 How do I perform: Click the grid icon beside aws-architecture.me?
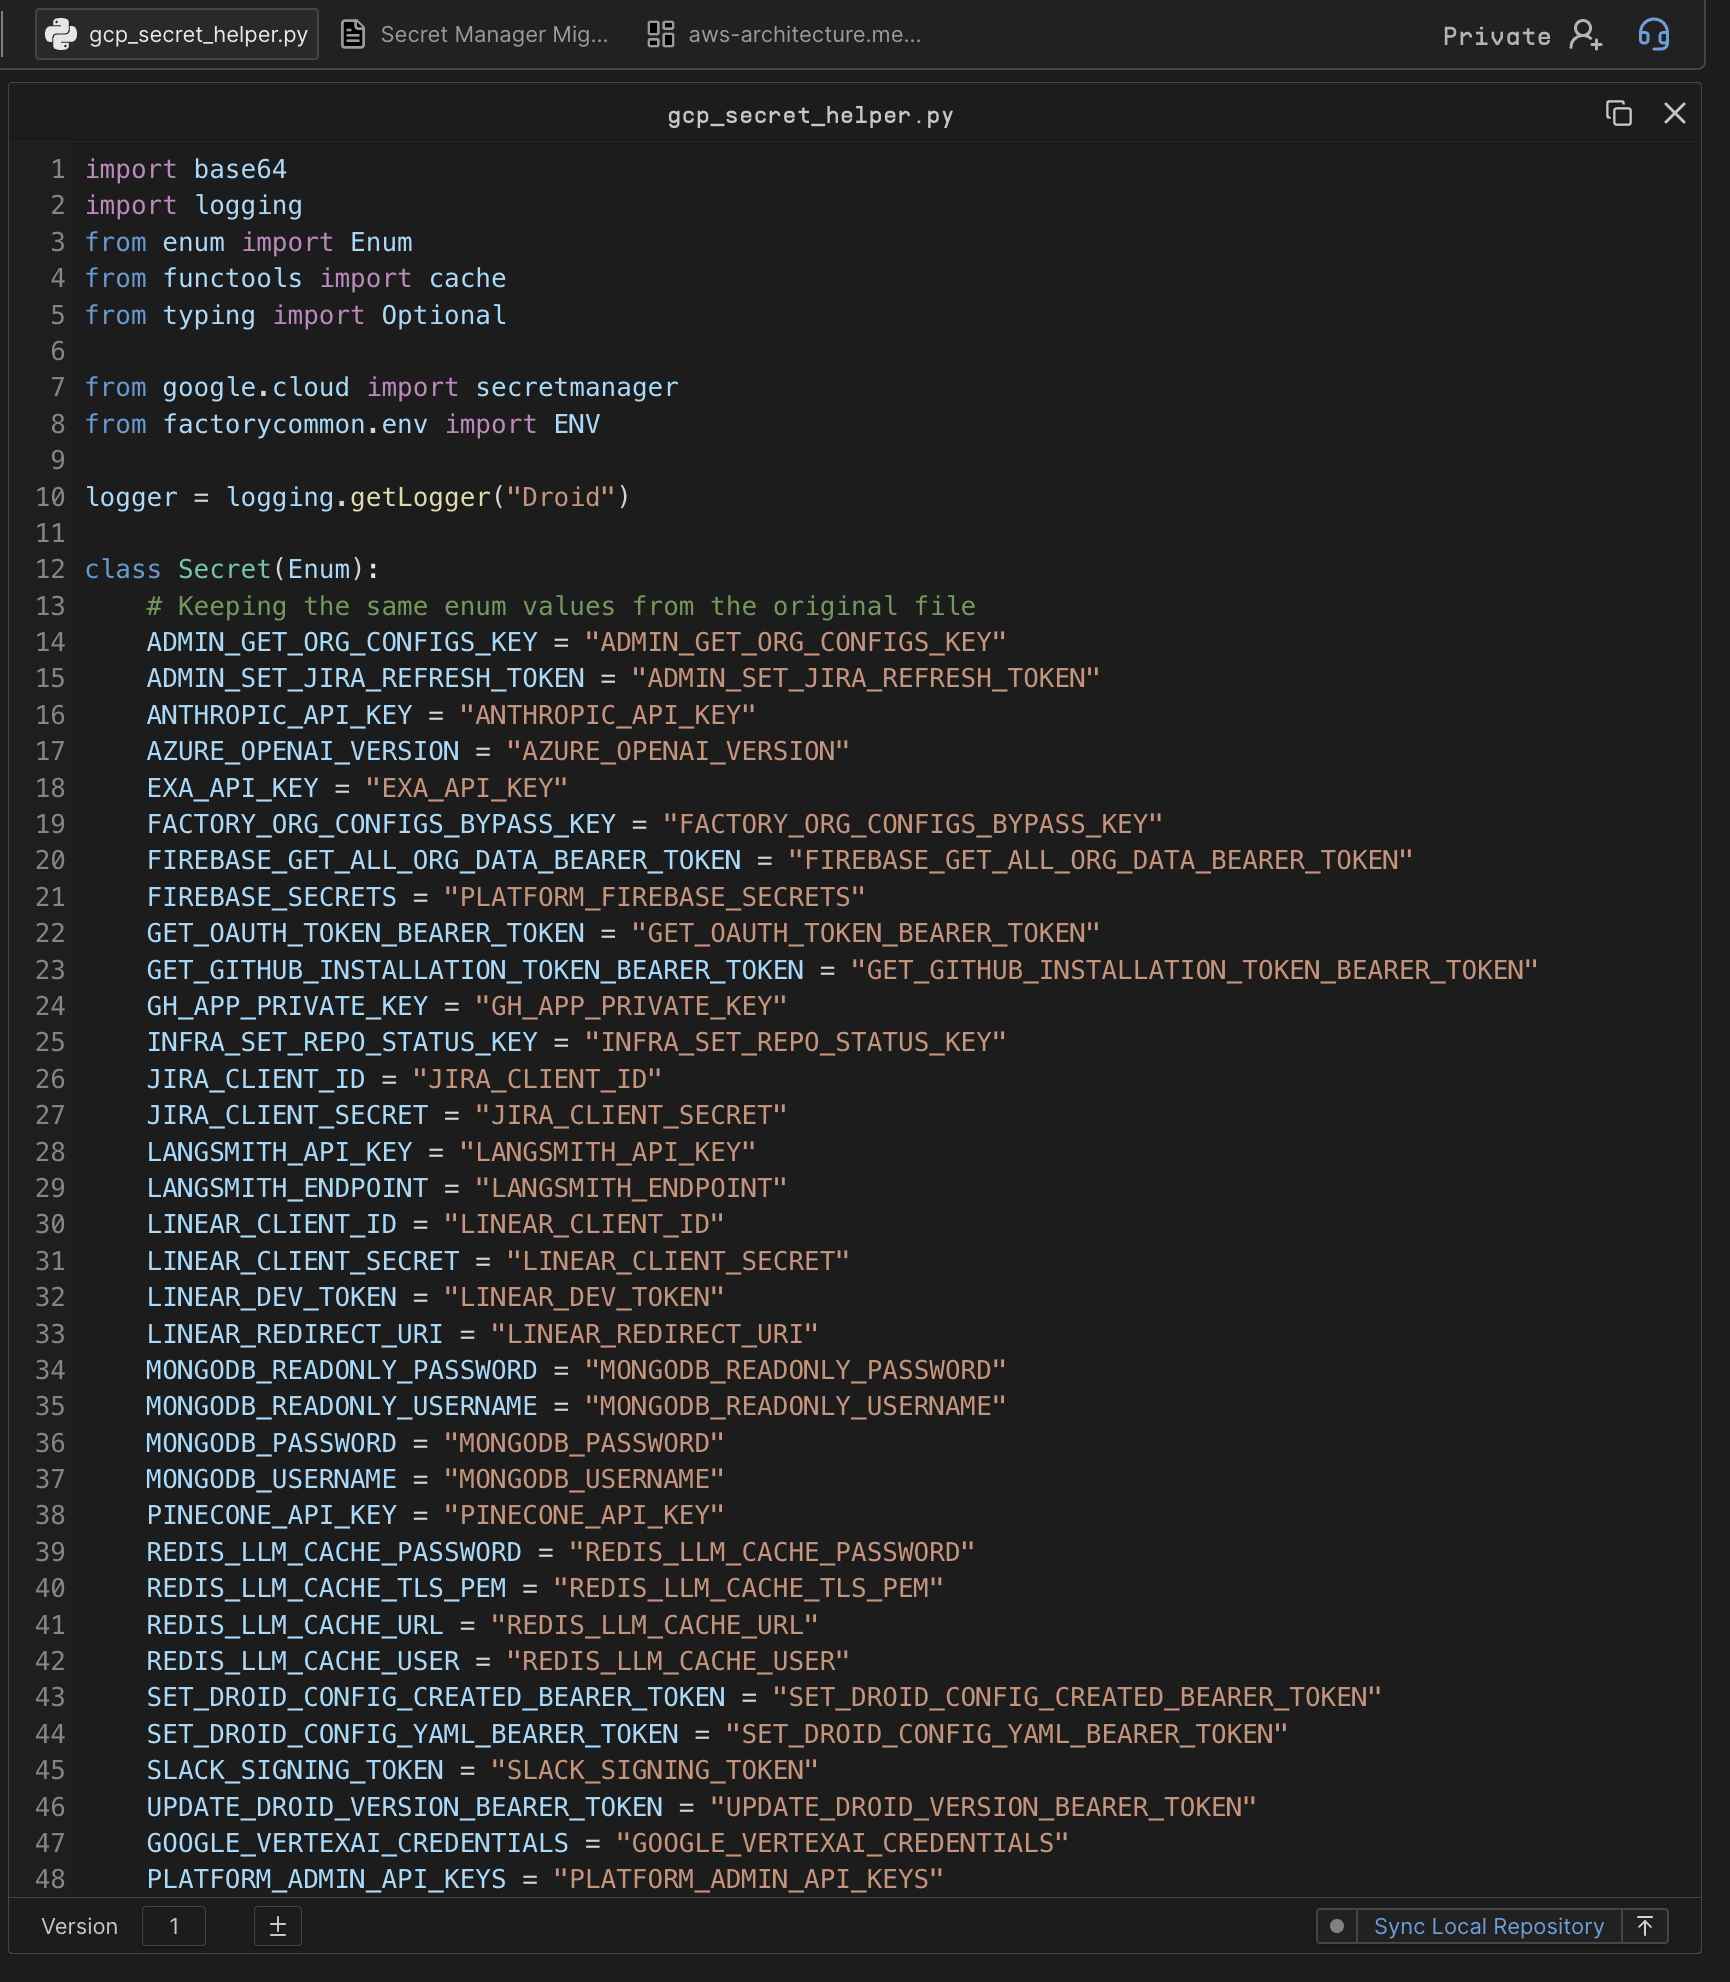coord(660,33)
